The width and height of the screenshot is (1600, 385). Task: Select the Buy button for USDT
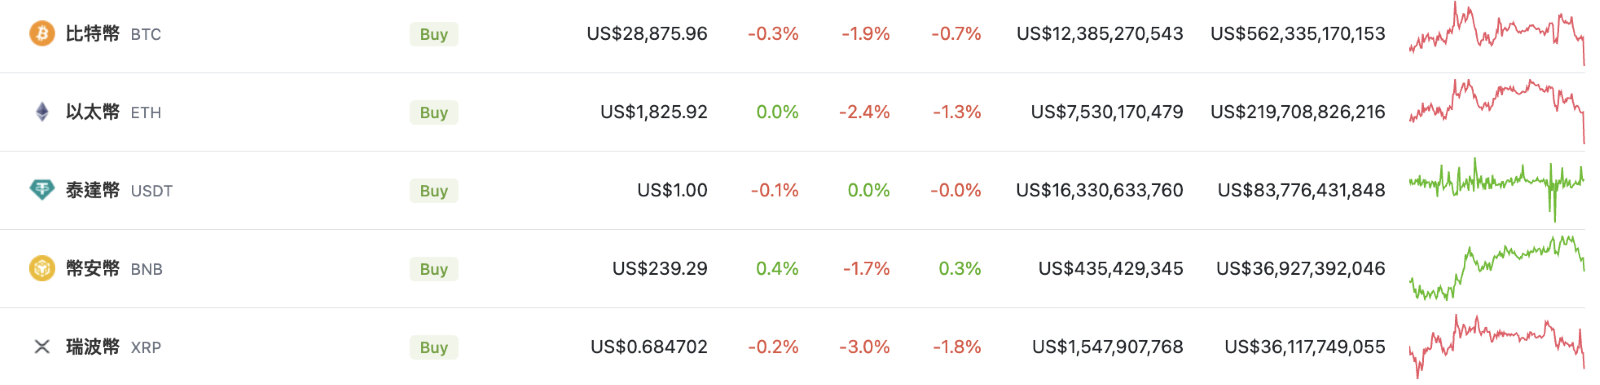pyautogui.click(x=434, y=190)
